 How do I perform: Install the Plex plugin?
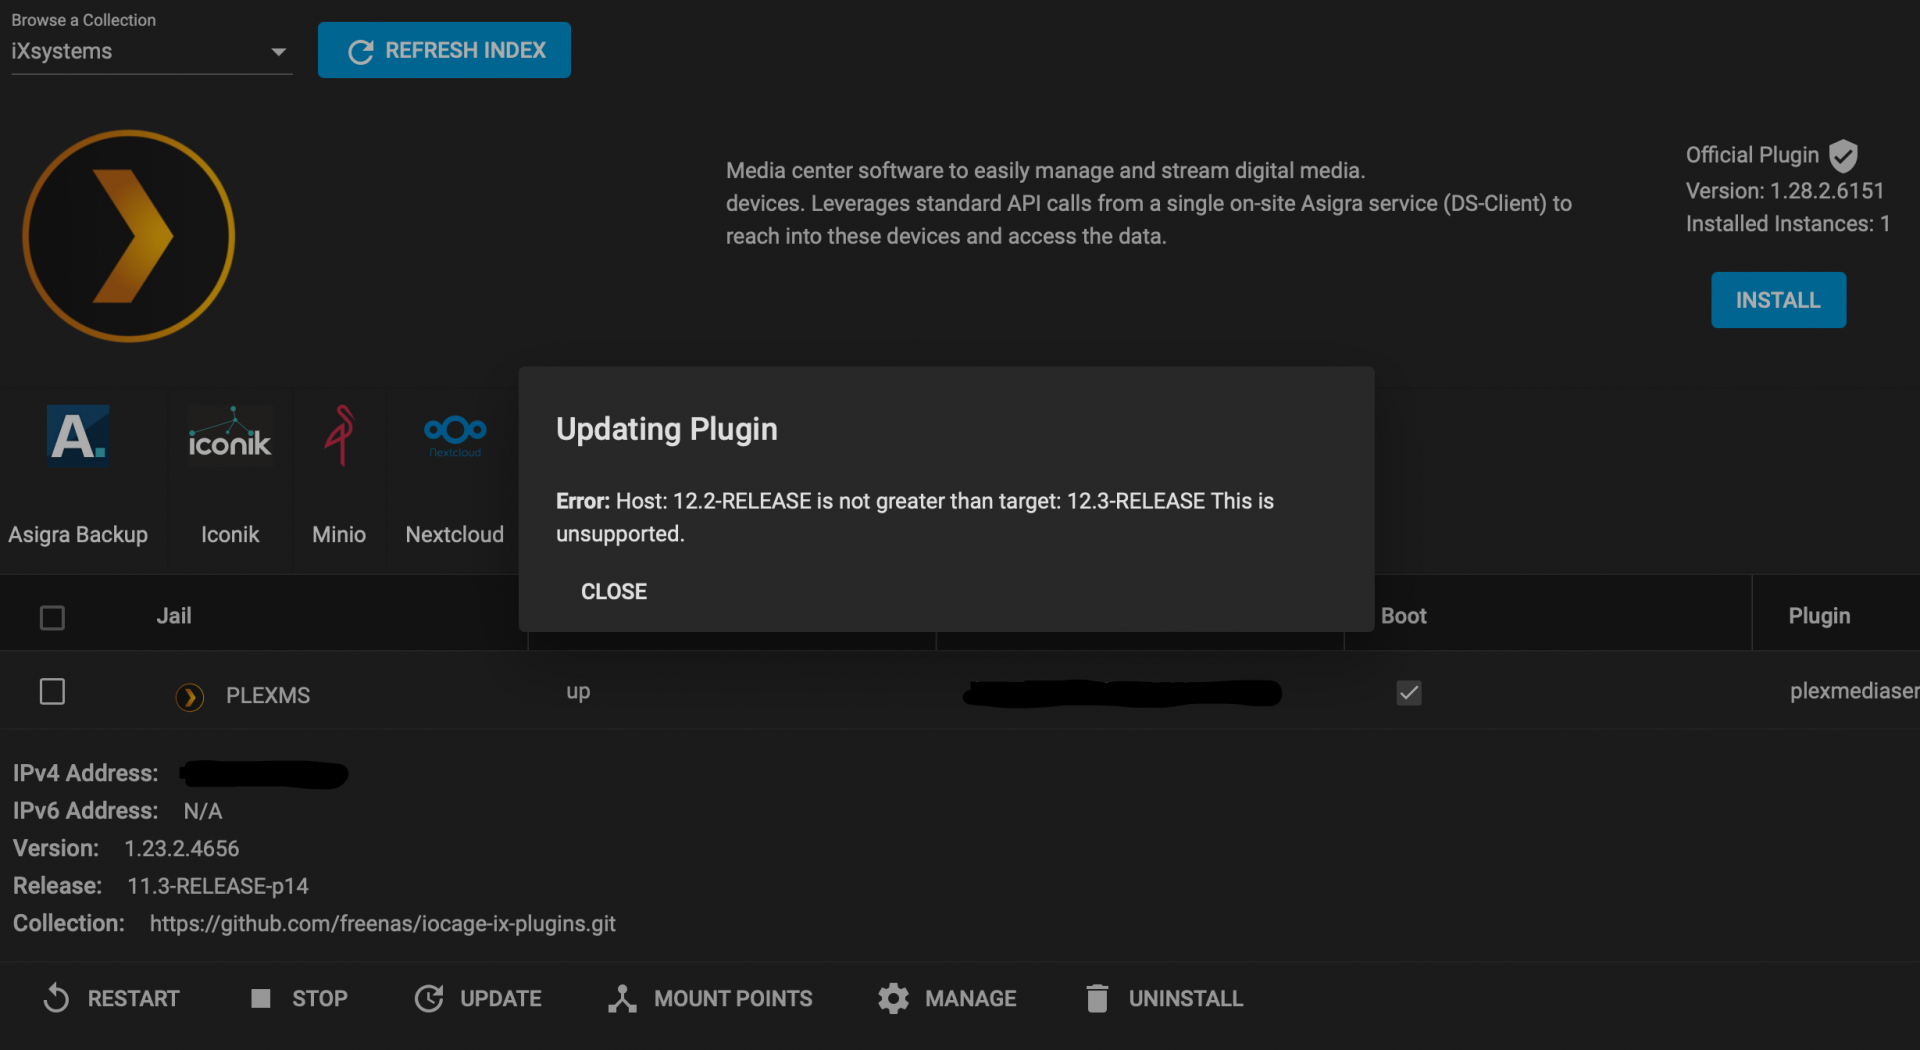click(1778, 300)
